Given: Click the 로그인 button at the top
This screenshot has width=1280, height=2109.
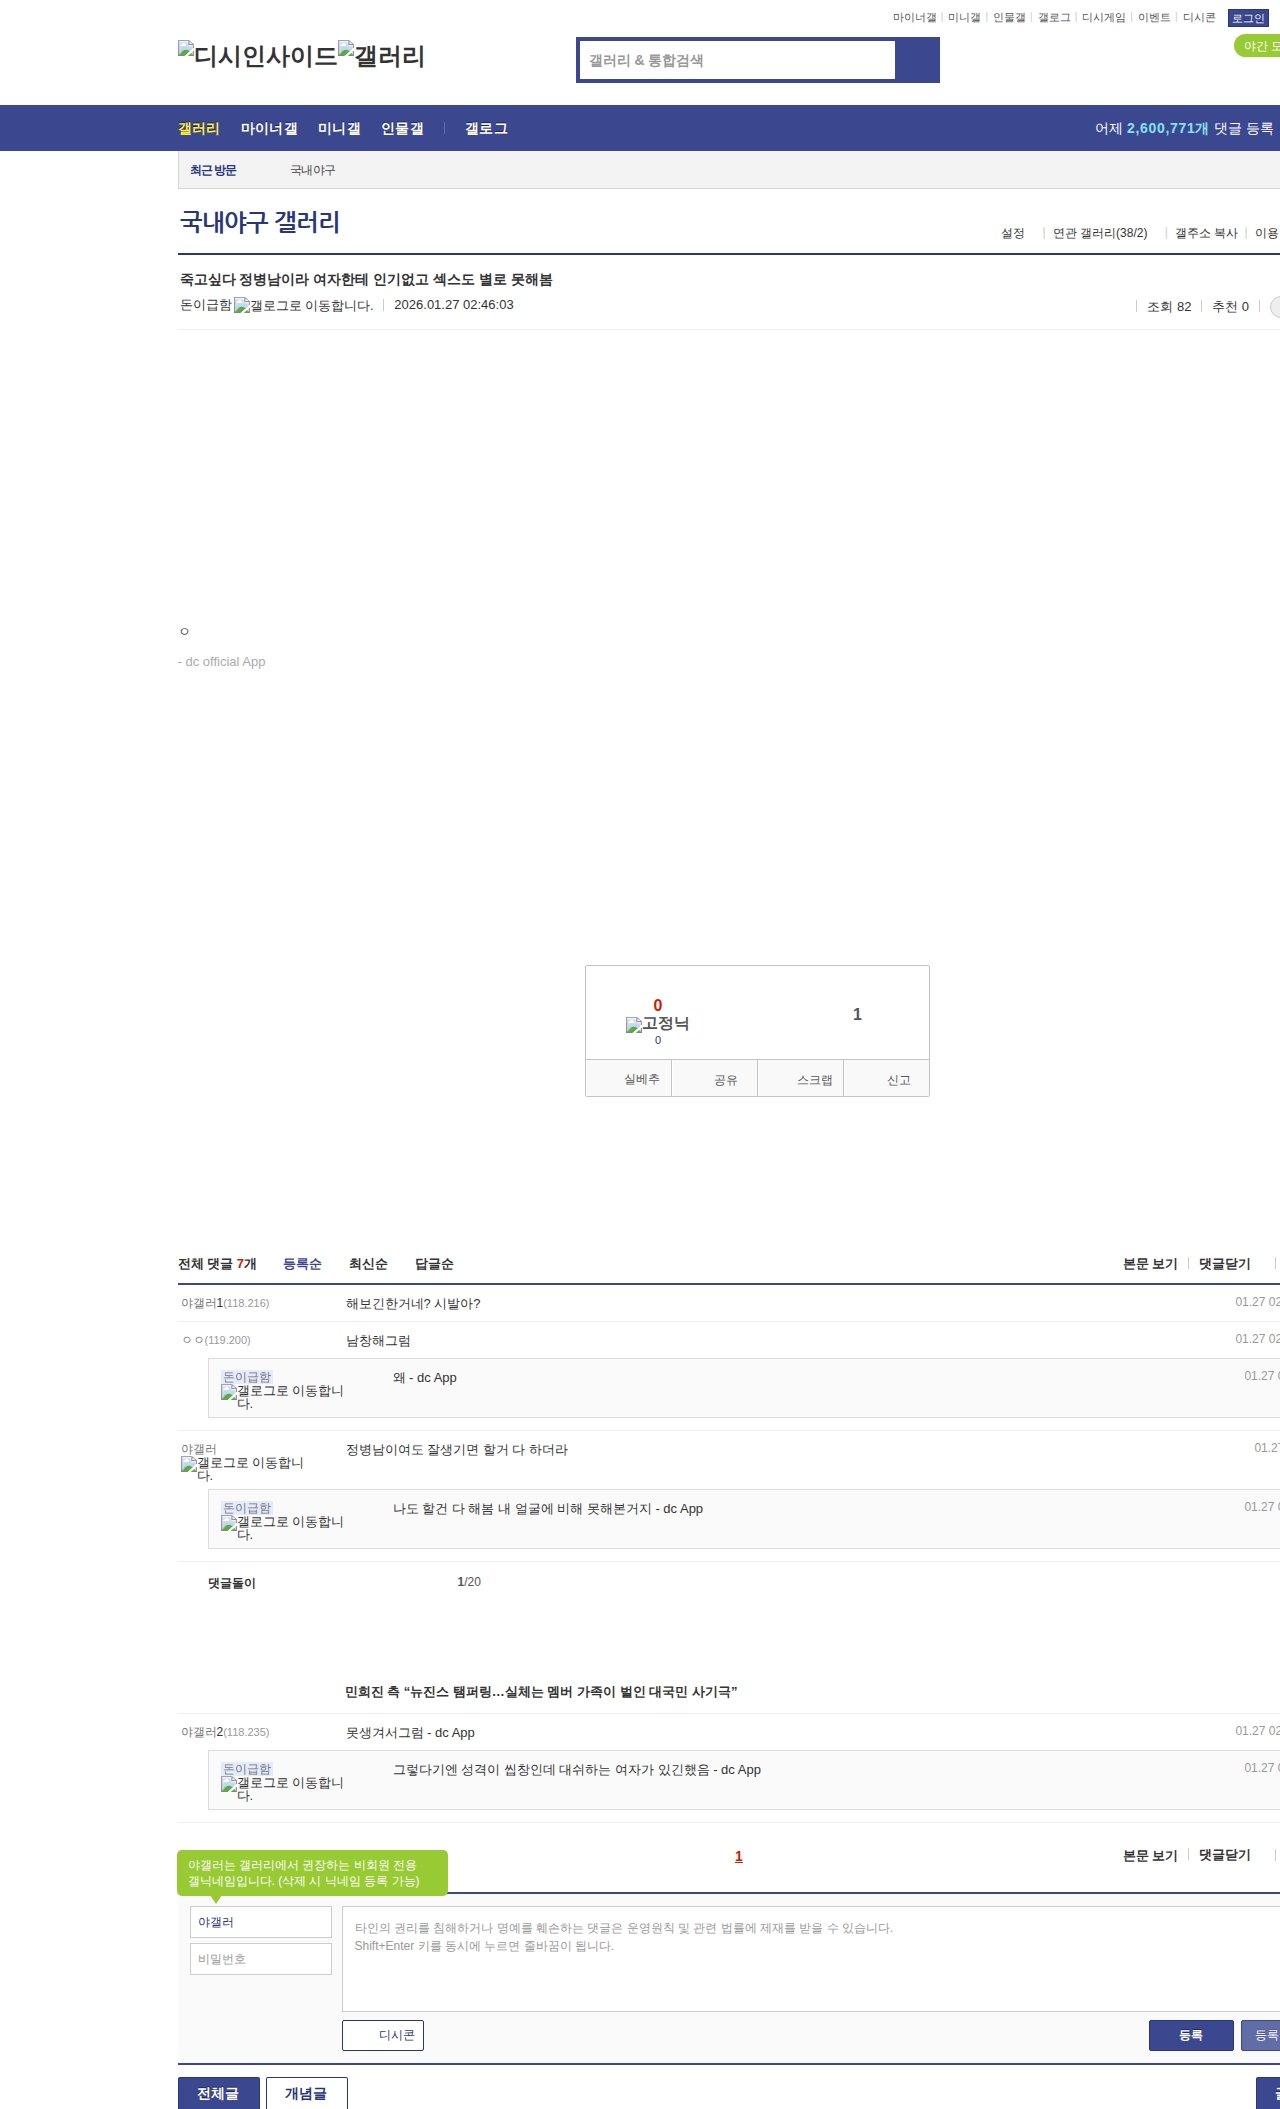Looking at the screenshot, I should coord(1248,18).
